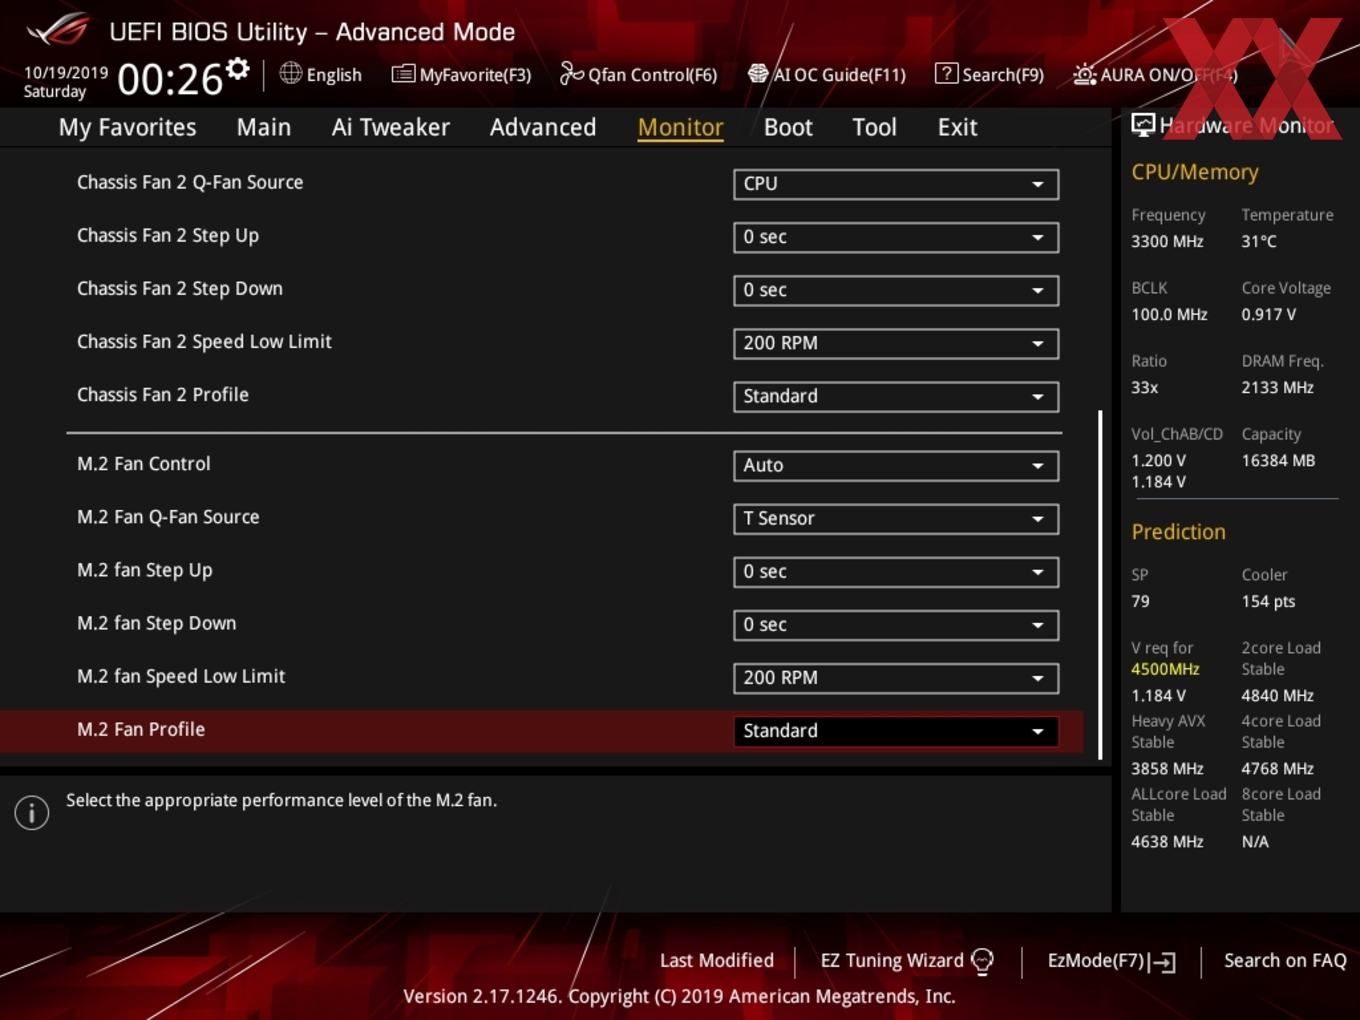This screenshot has height=1020, width=1360.
Task: Click the 4500MHz prediction value
Action: pyautogui.click(x=1165, y=669)
